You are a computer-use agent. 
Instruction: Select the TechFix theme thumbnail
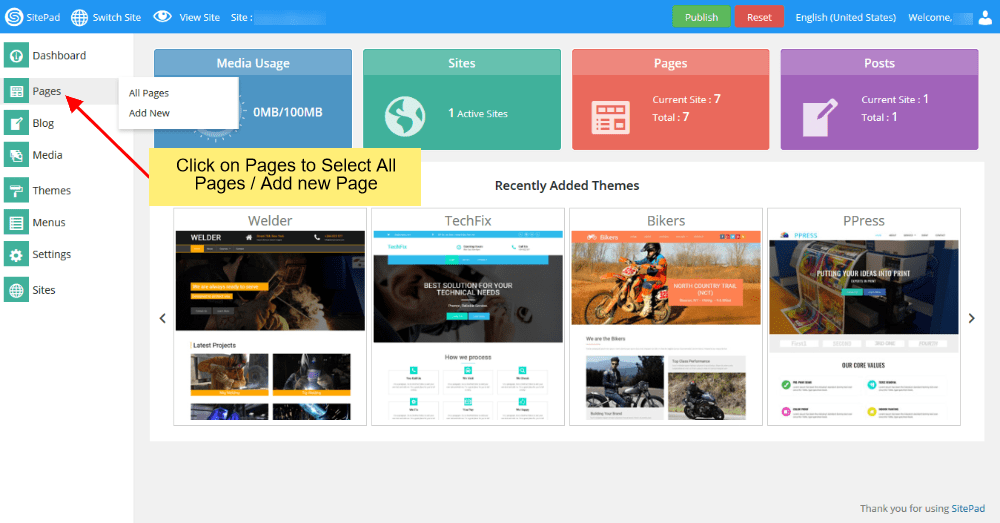[x=468, y=326]
